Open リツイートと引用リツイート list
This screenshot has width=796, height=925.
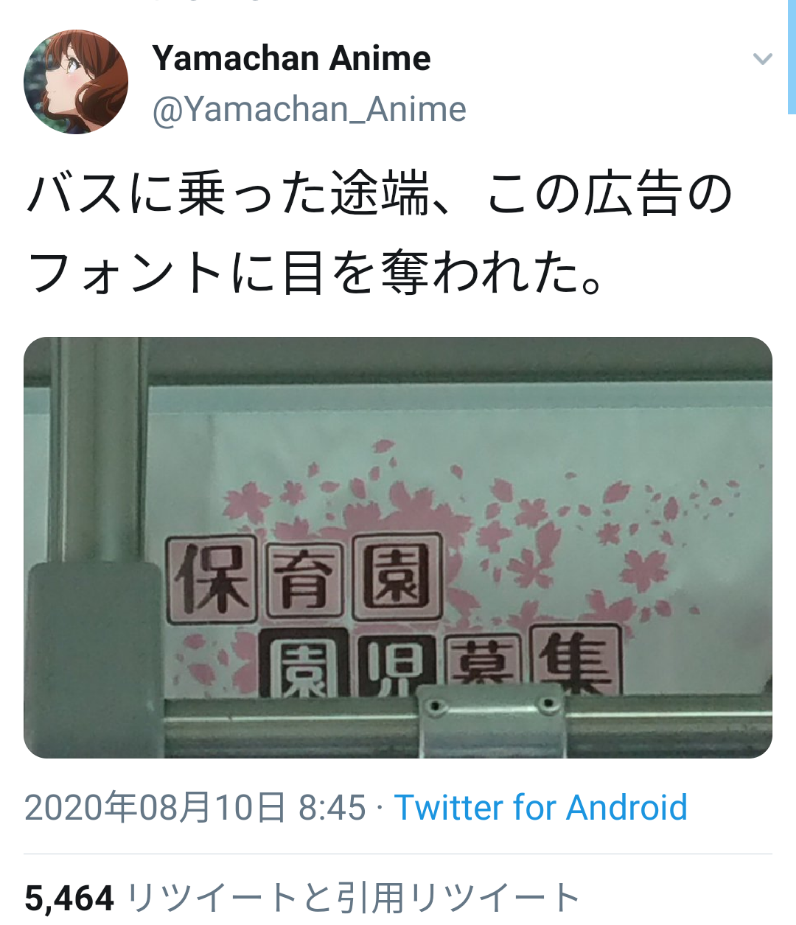click(354, 898)
